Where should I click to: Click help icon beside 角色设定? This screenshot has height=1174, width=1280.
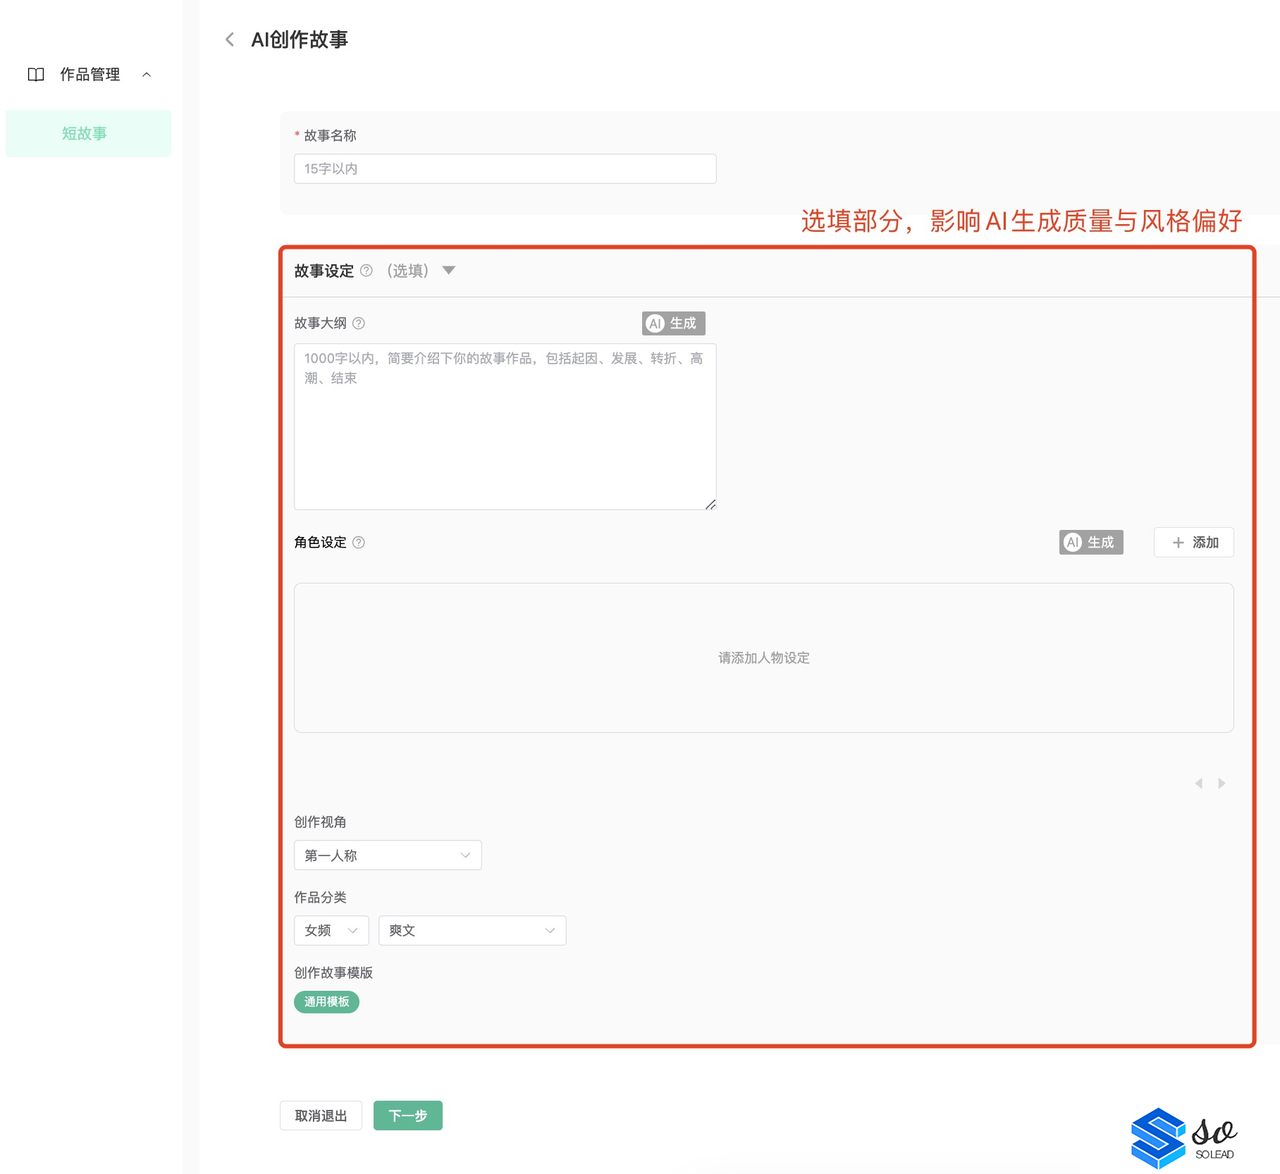click(359, 542)
